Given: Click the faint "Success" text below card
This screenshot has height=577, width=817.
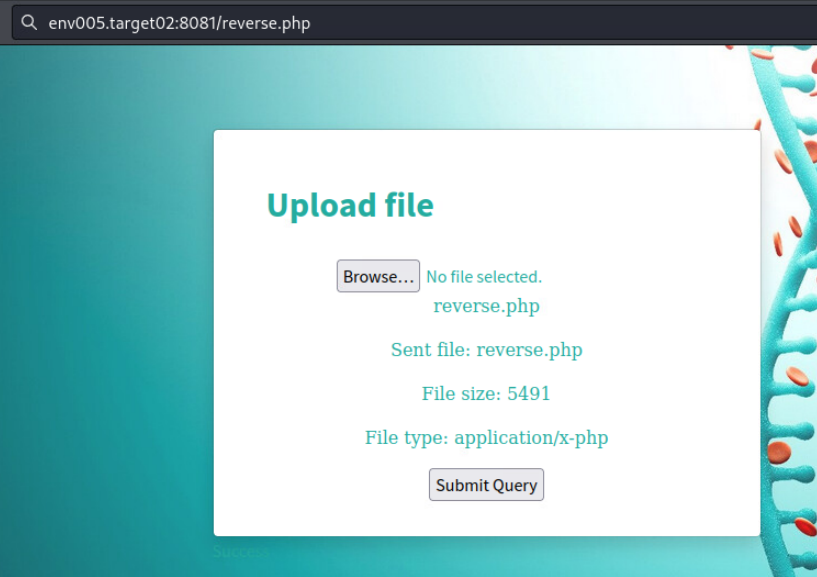Looking at the screenshot, I should point(241,551).
